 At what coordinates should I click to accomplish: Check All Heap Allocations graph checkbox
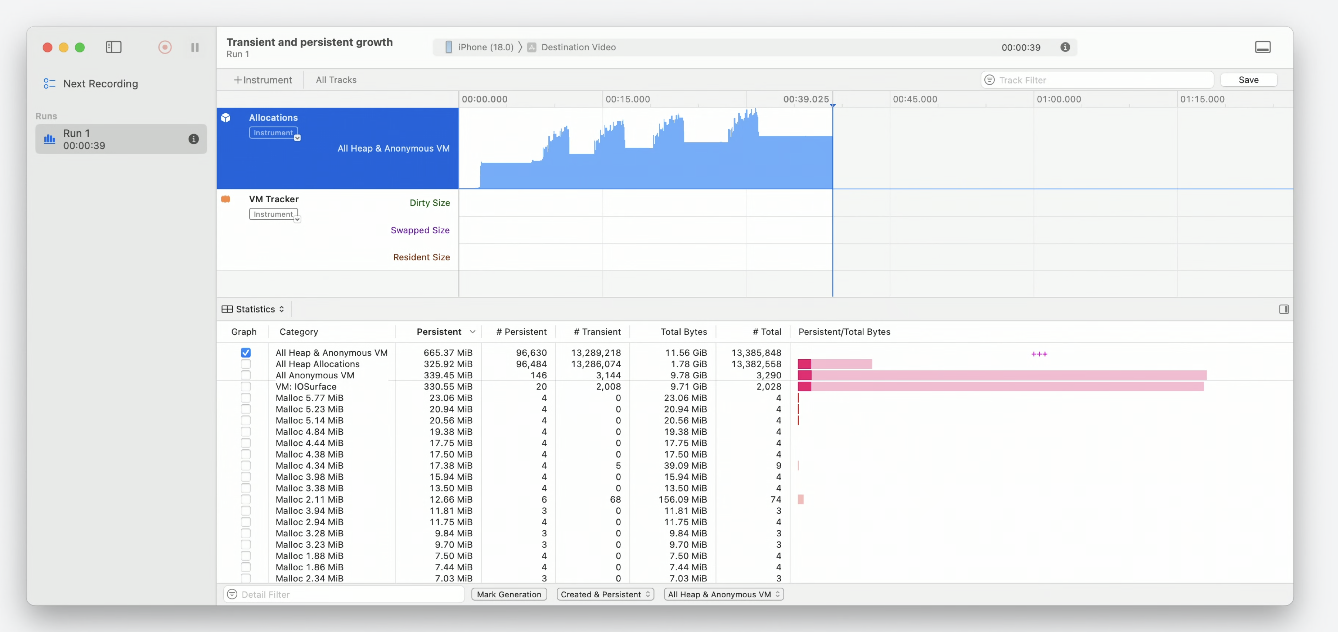point(246,364)
